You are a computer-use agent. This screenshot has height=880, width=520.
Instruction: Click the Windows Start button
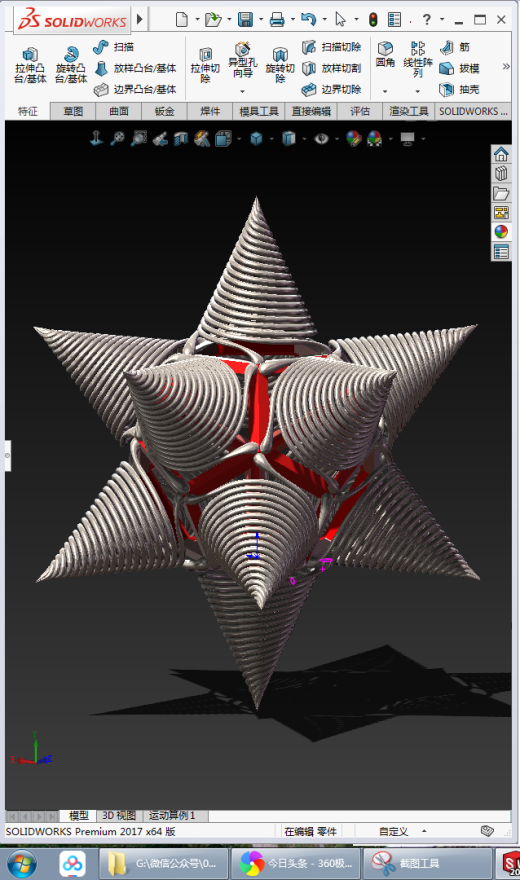[x=21, y=864]
